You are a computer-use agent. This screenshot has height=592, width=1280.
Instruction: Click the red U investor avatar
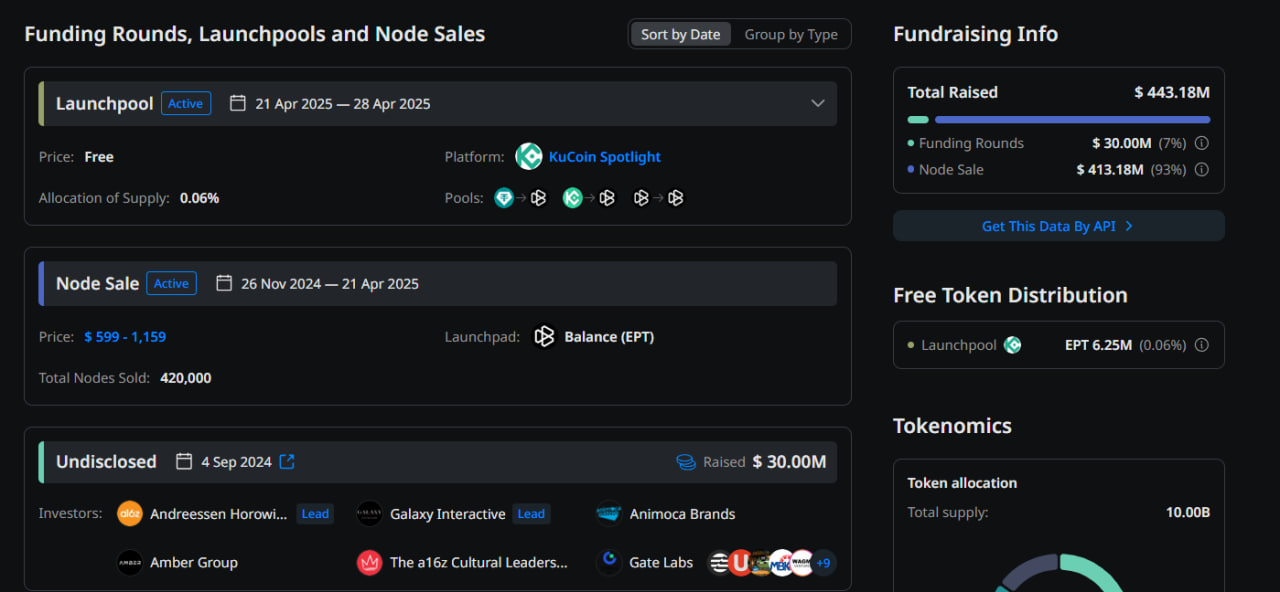(740, 563)
